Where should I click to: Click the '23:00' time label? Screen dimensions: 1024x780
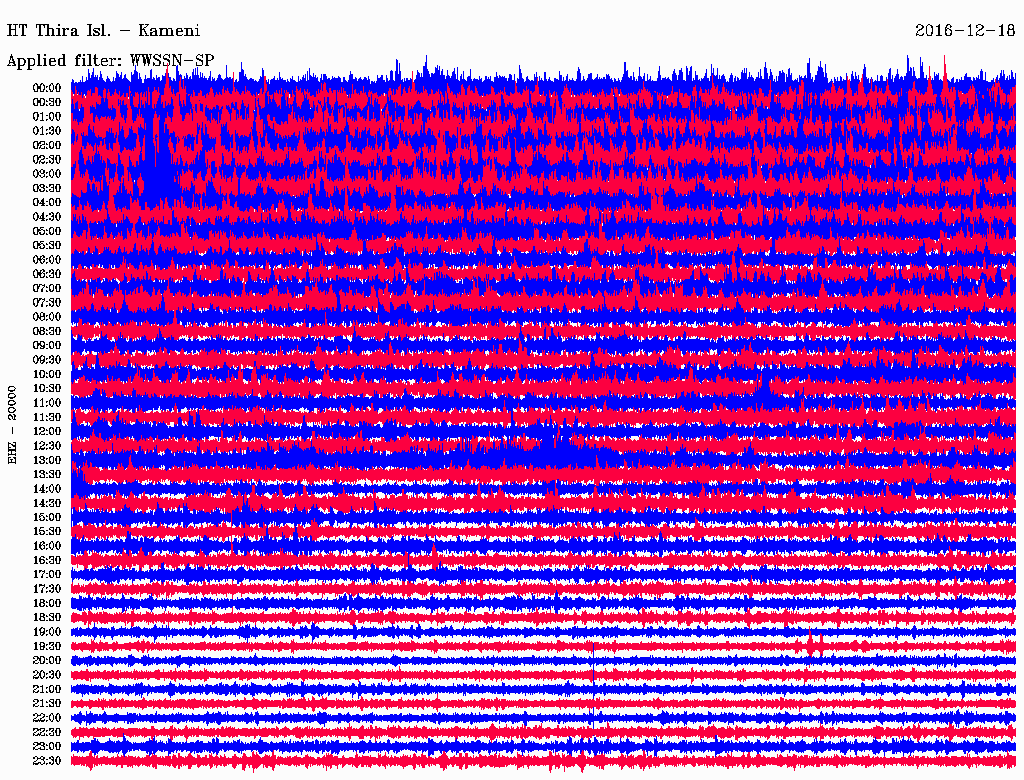[x=47, y=746]
